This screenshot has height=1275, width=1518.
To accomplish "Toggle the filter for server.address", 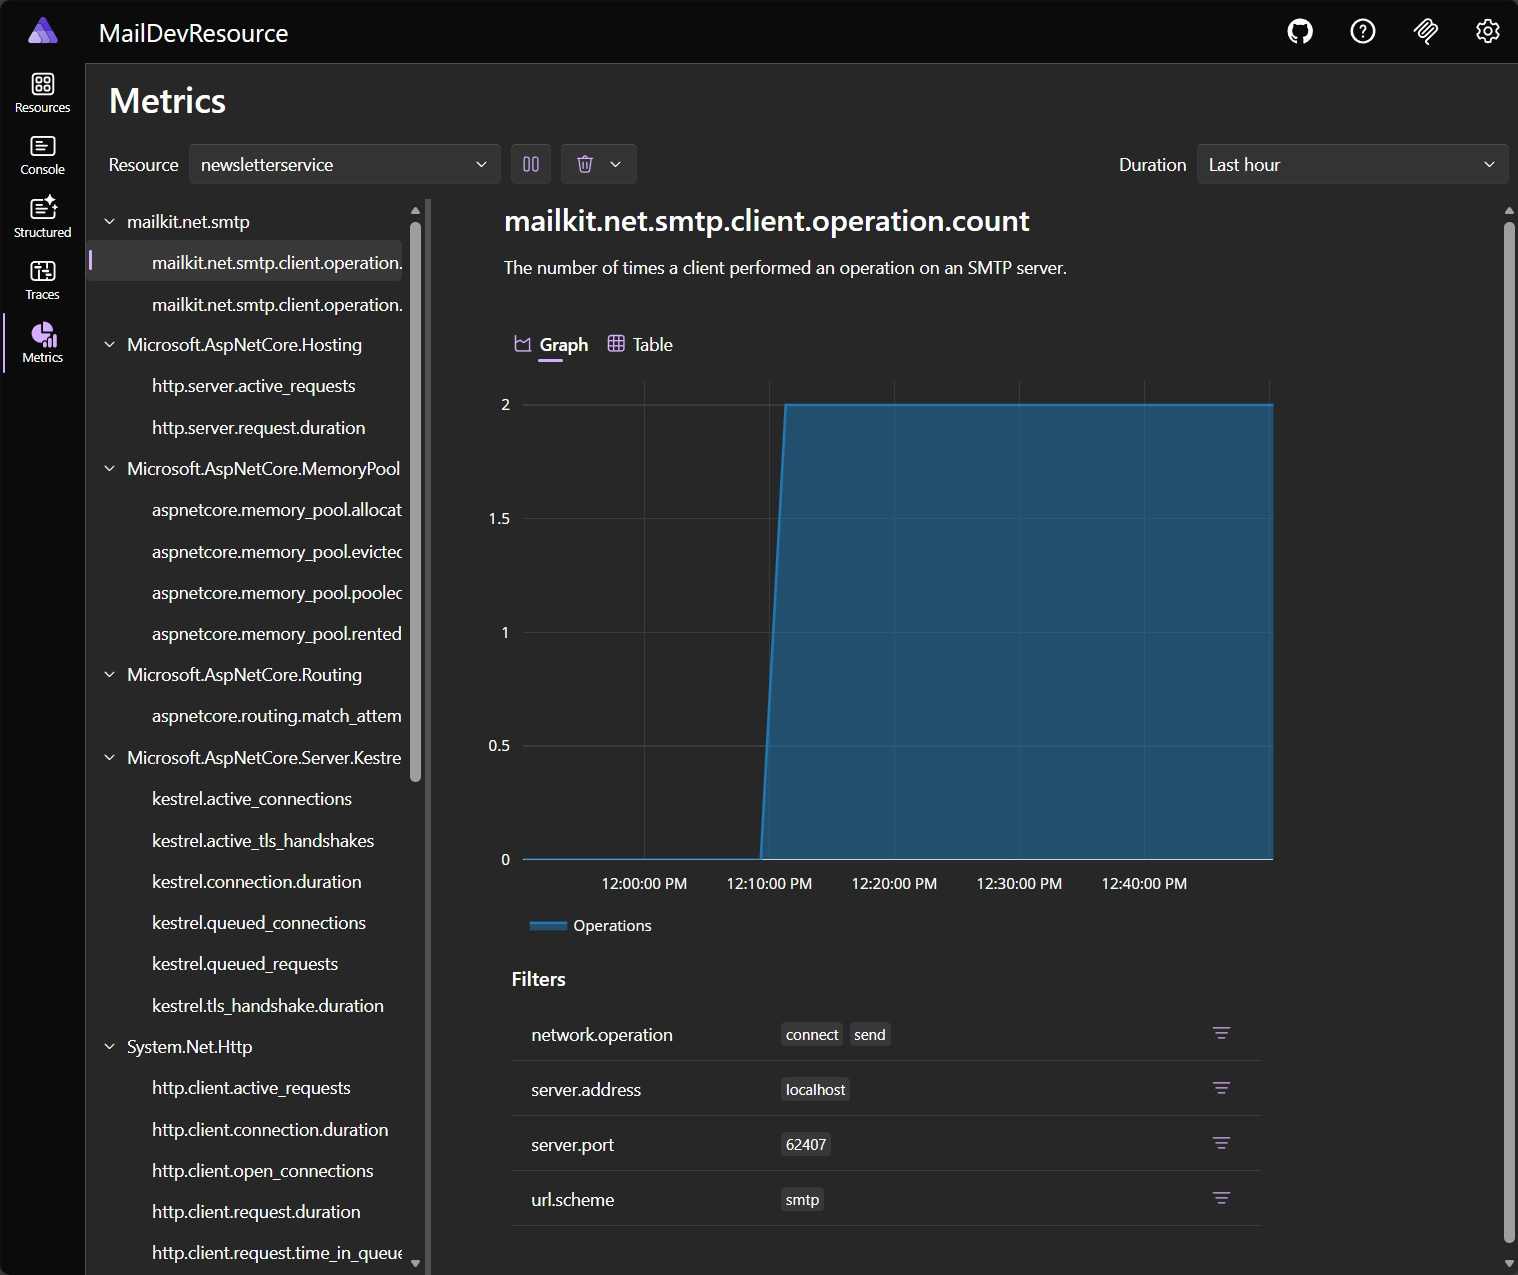I will point(1222,1088).
